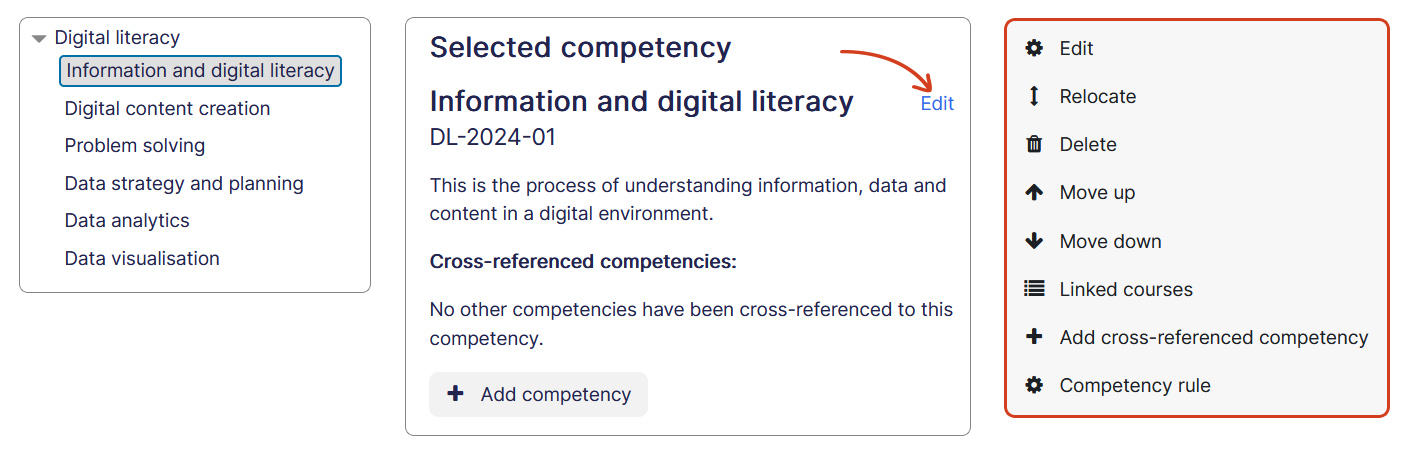
Task: Click the trash can Delete icon
Action: coord(1034,145)
